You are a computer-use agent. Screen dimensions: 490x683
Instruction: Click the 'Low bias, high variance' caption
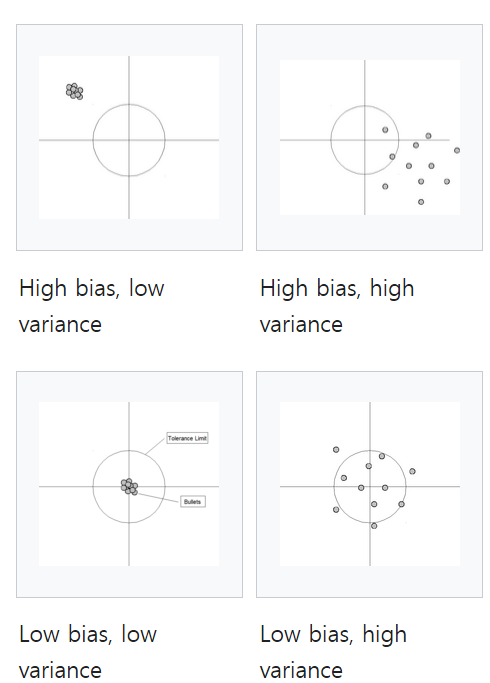pos(334,652)
